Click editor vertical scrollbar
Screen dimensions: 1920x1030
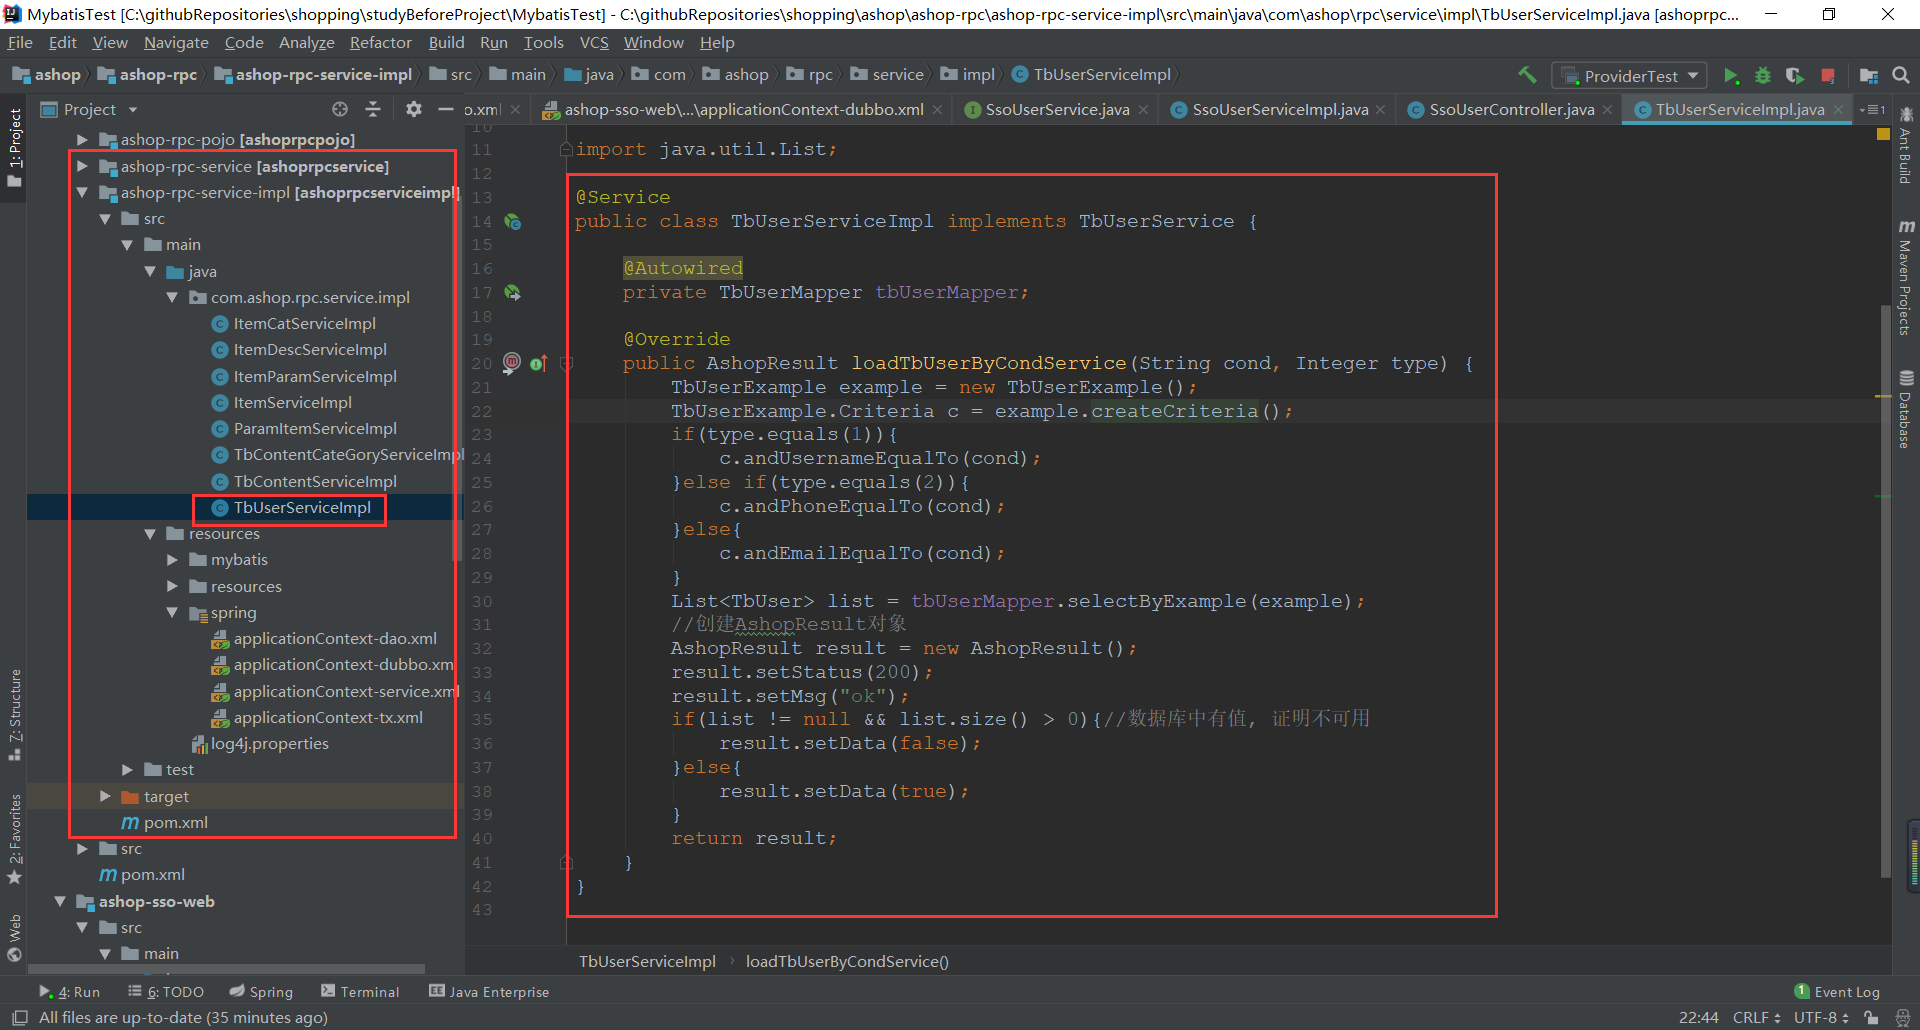tap(1886, 590)
